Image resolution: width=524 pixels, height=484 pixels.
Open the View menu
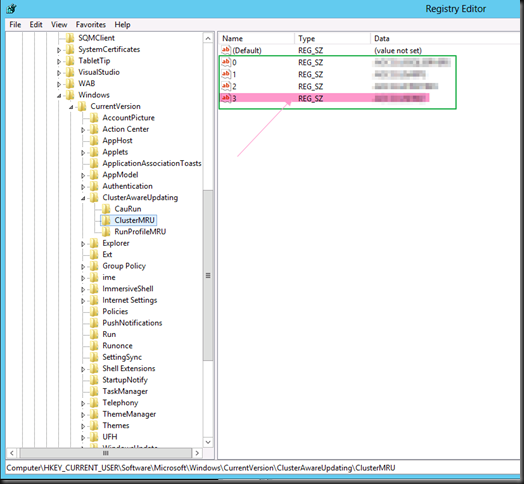click(59, 25)
